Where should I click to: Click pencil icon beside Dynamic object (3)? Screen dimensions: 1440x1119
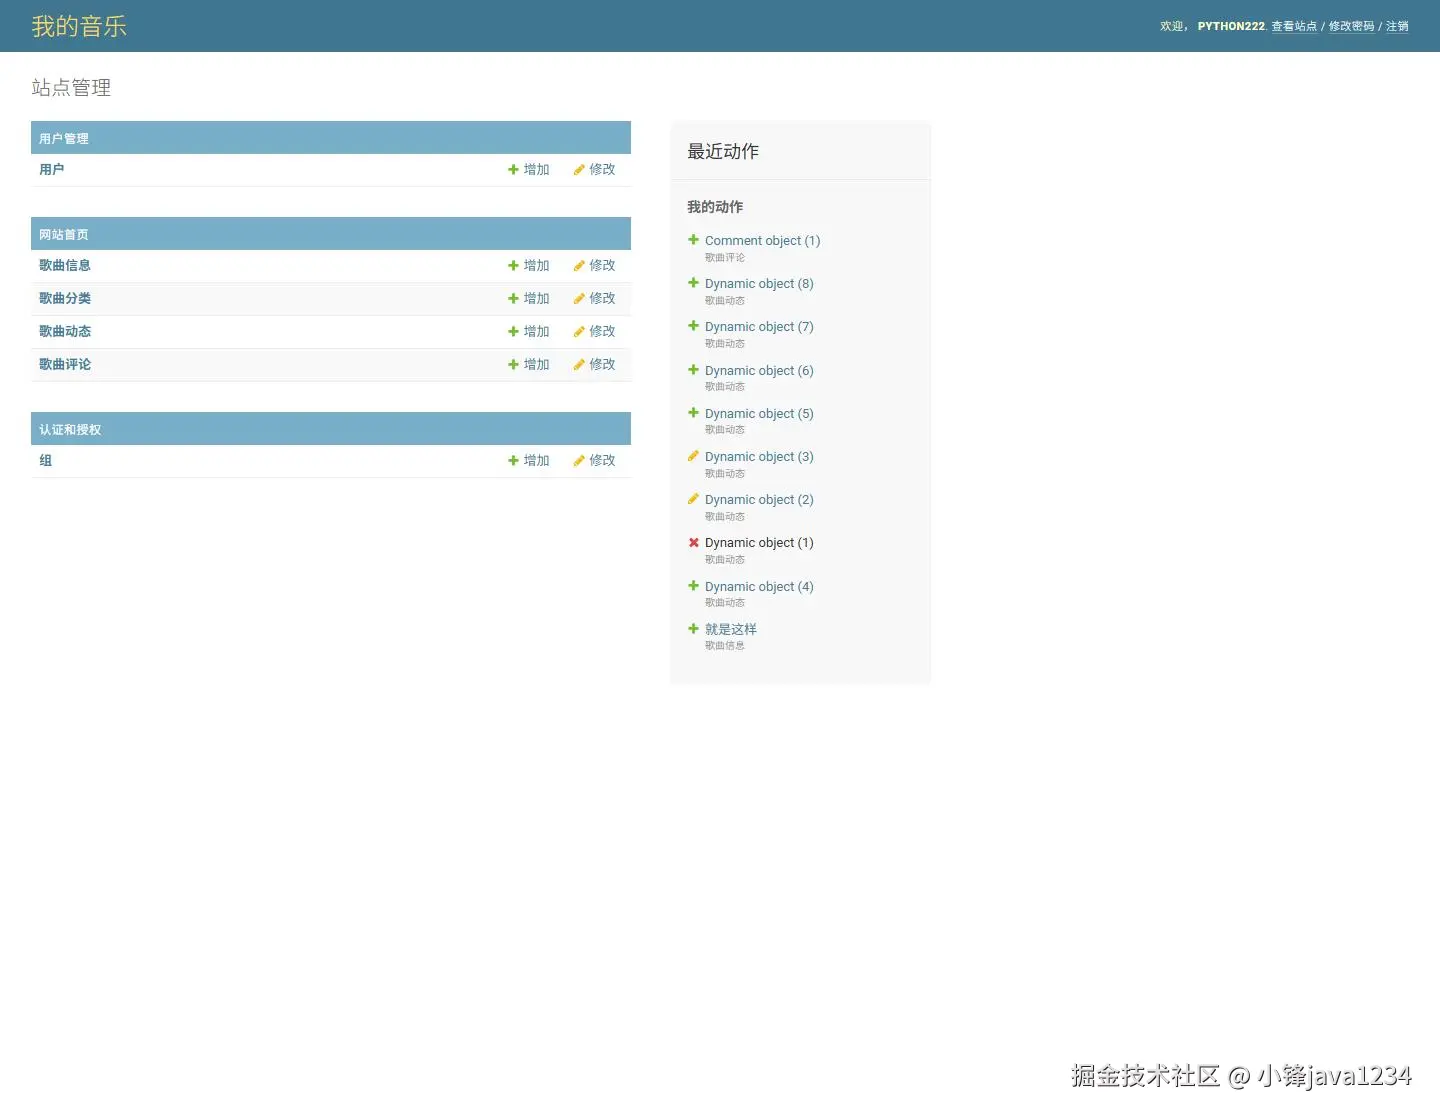[693, 456]
